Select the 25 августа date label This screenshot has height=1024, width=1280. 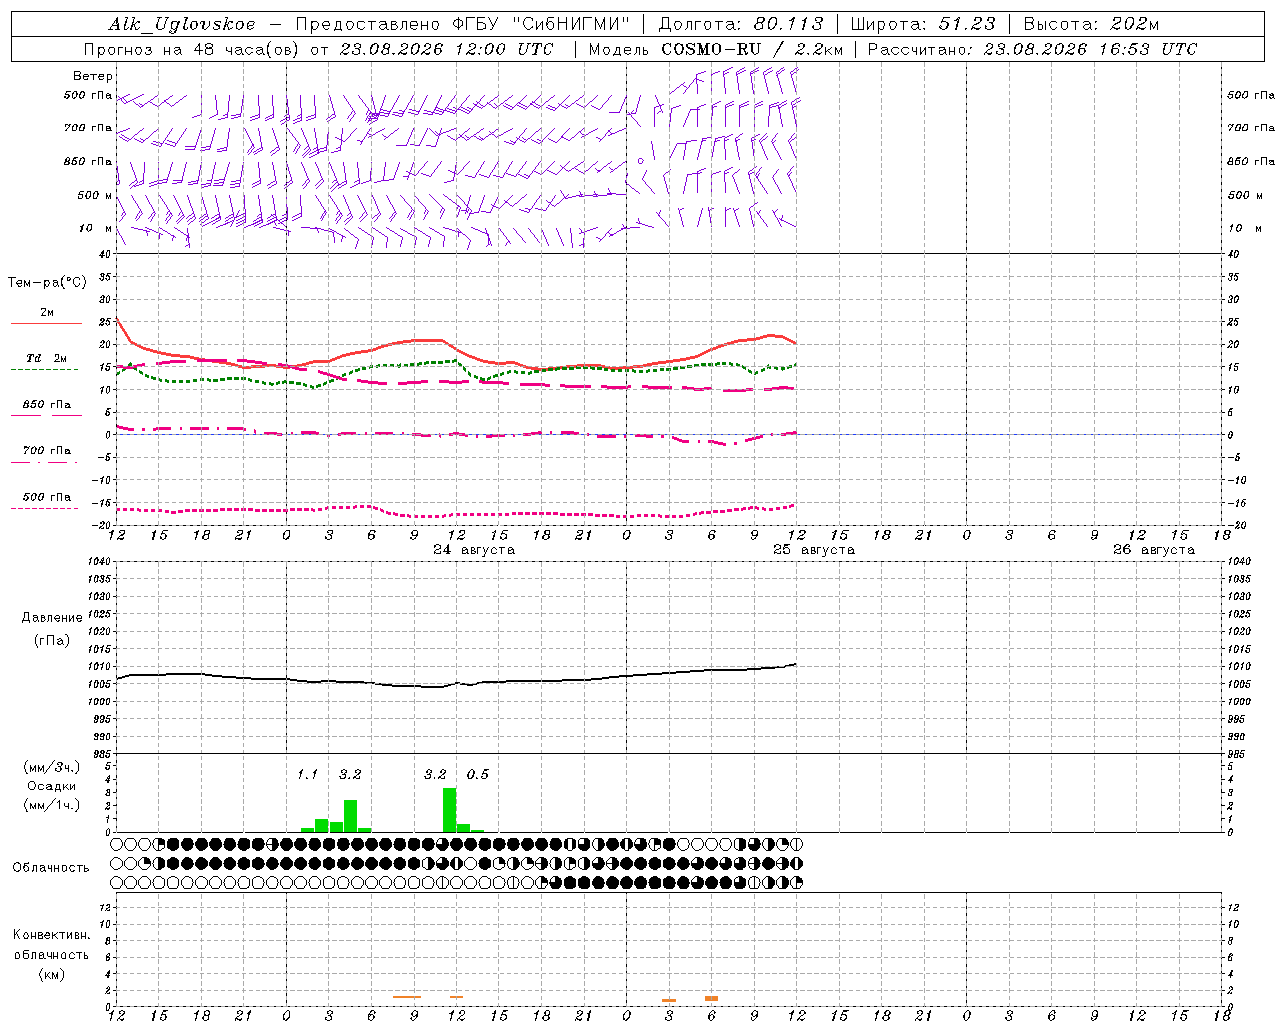(813, 550)
